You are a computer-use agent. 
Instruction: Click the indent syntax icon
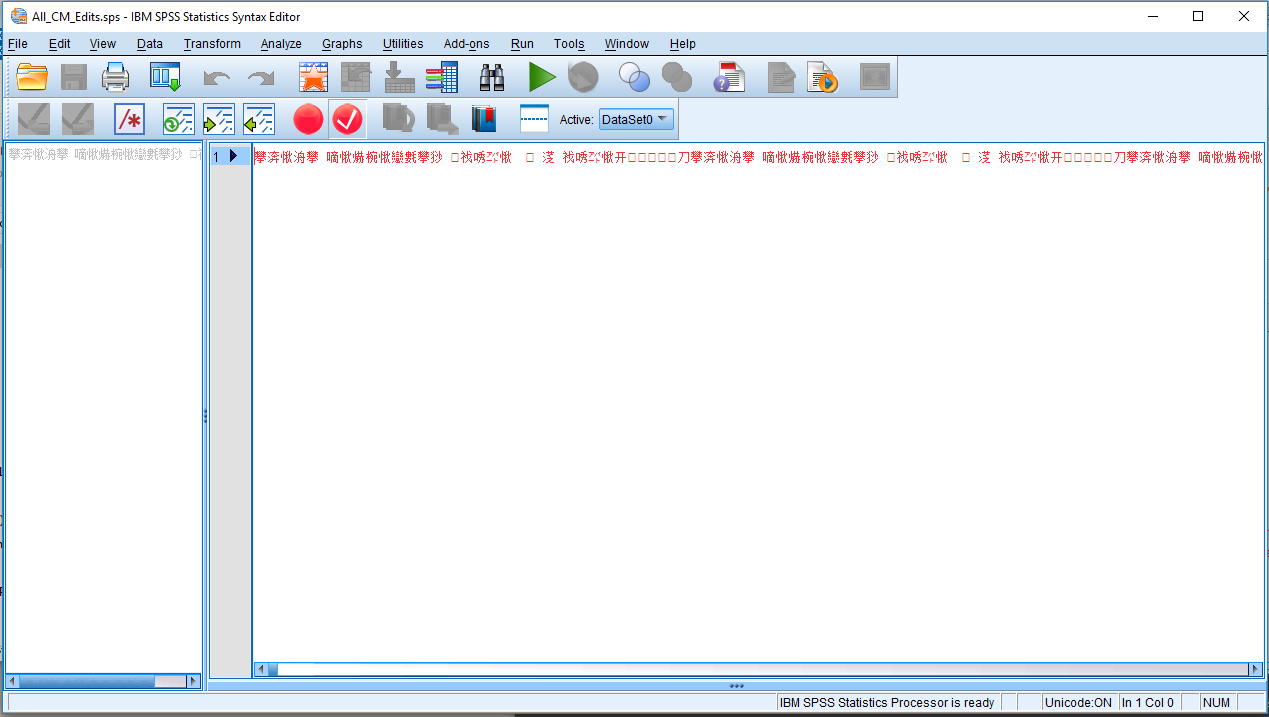(218, 120)
